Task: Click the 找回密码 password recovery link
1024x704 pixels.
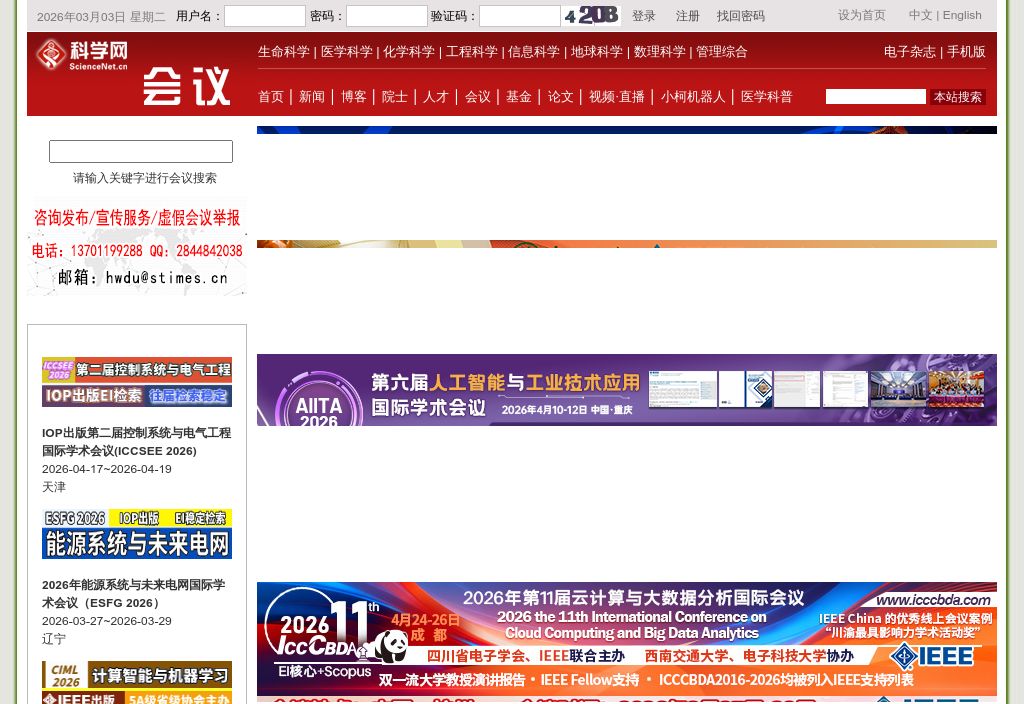Action: pos(740,15)
